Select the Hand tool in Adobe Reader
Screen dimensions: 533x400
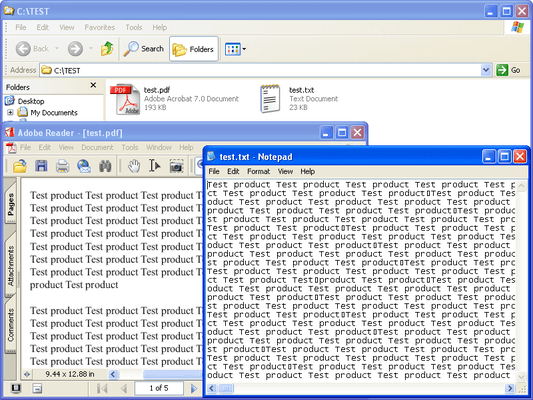[x=134, y=166]
